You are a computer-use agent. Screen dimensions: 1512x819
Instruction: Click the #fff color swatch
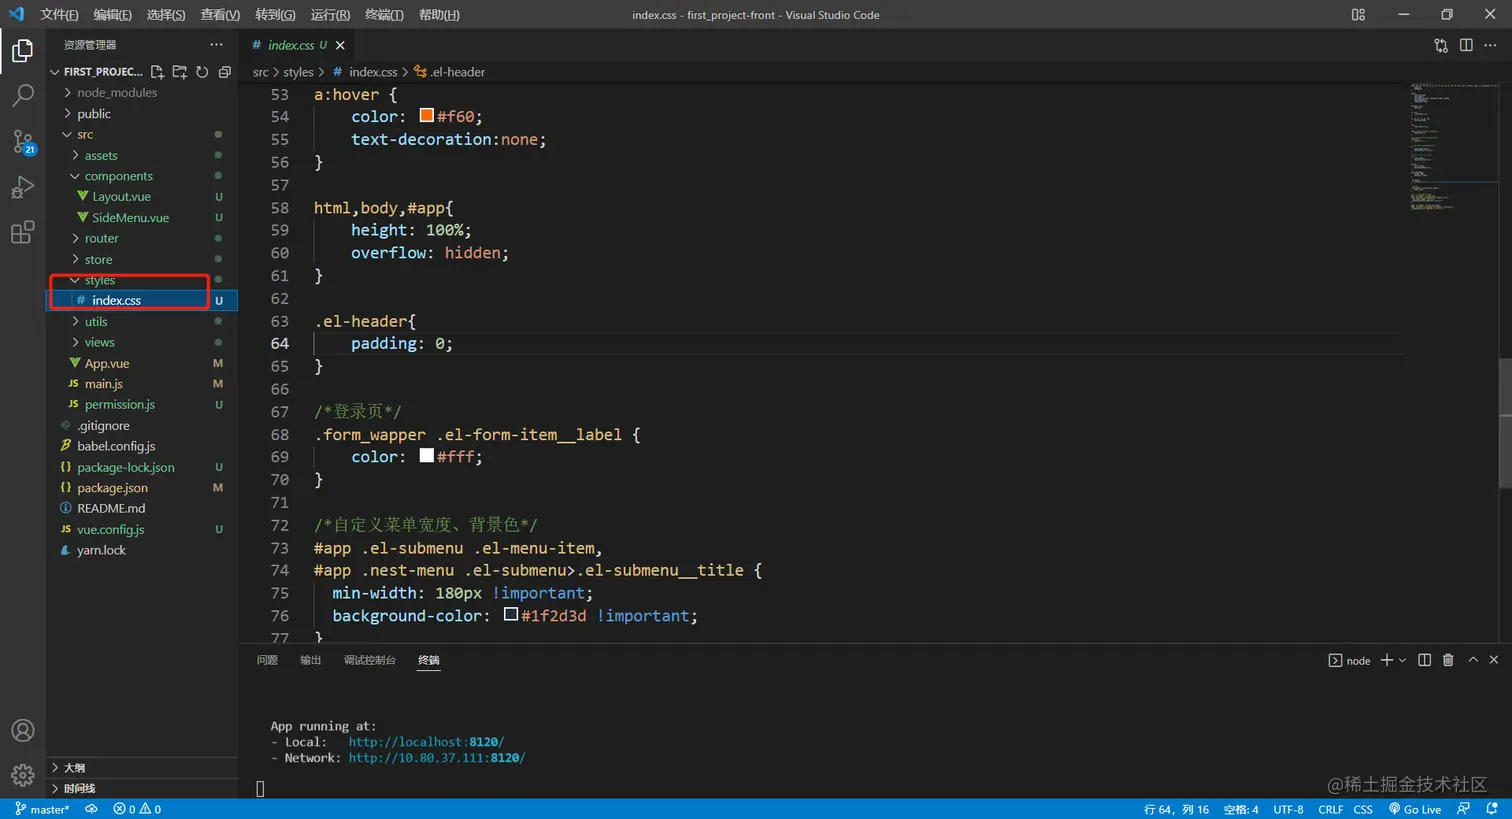(x=426, y=456)
